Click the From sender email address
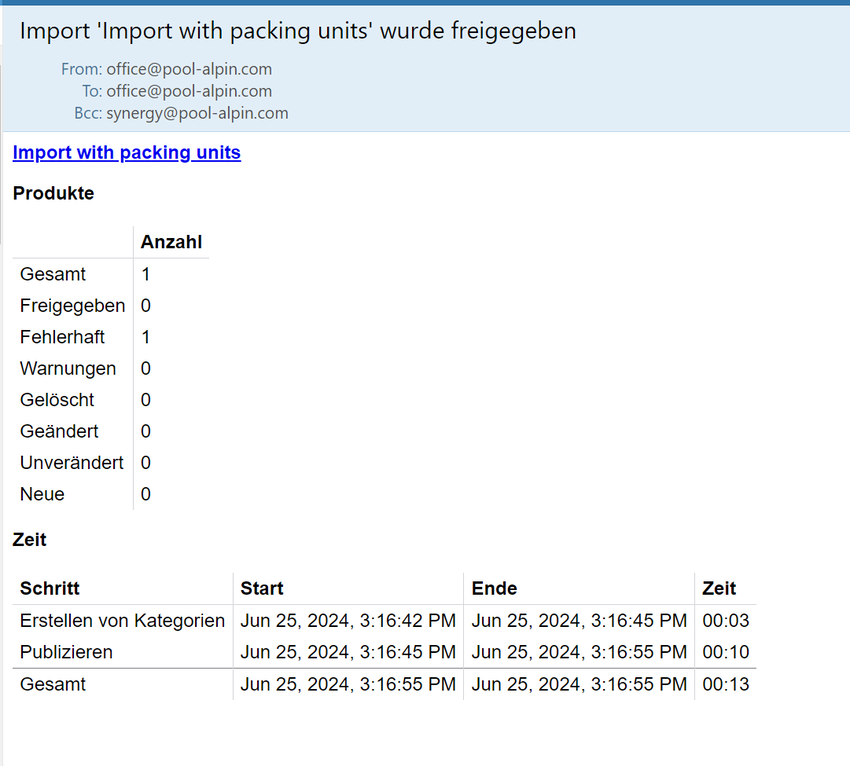Viewport: 850px width, 766px height. [189, 69]
